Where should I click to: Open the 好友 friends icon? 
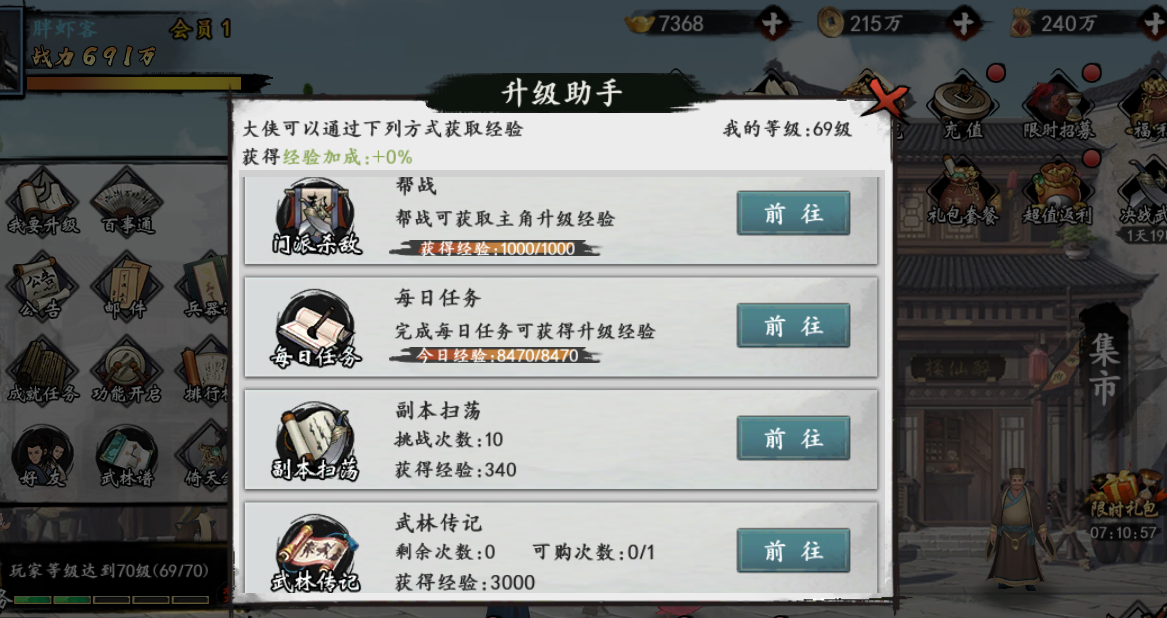(x=43, y=456)
